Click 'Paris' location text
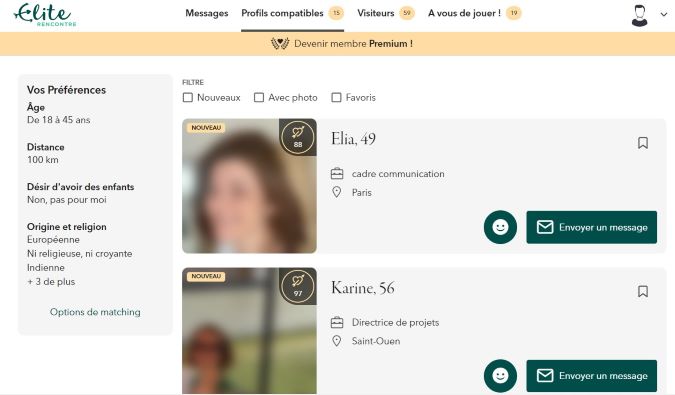675x395 pixels. [x=362, y=193]
